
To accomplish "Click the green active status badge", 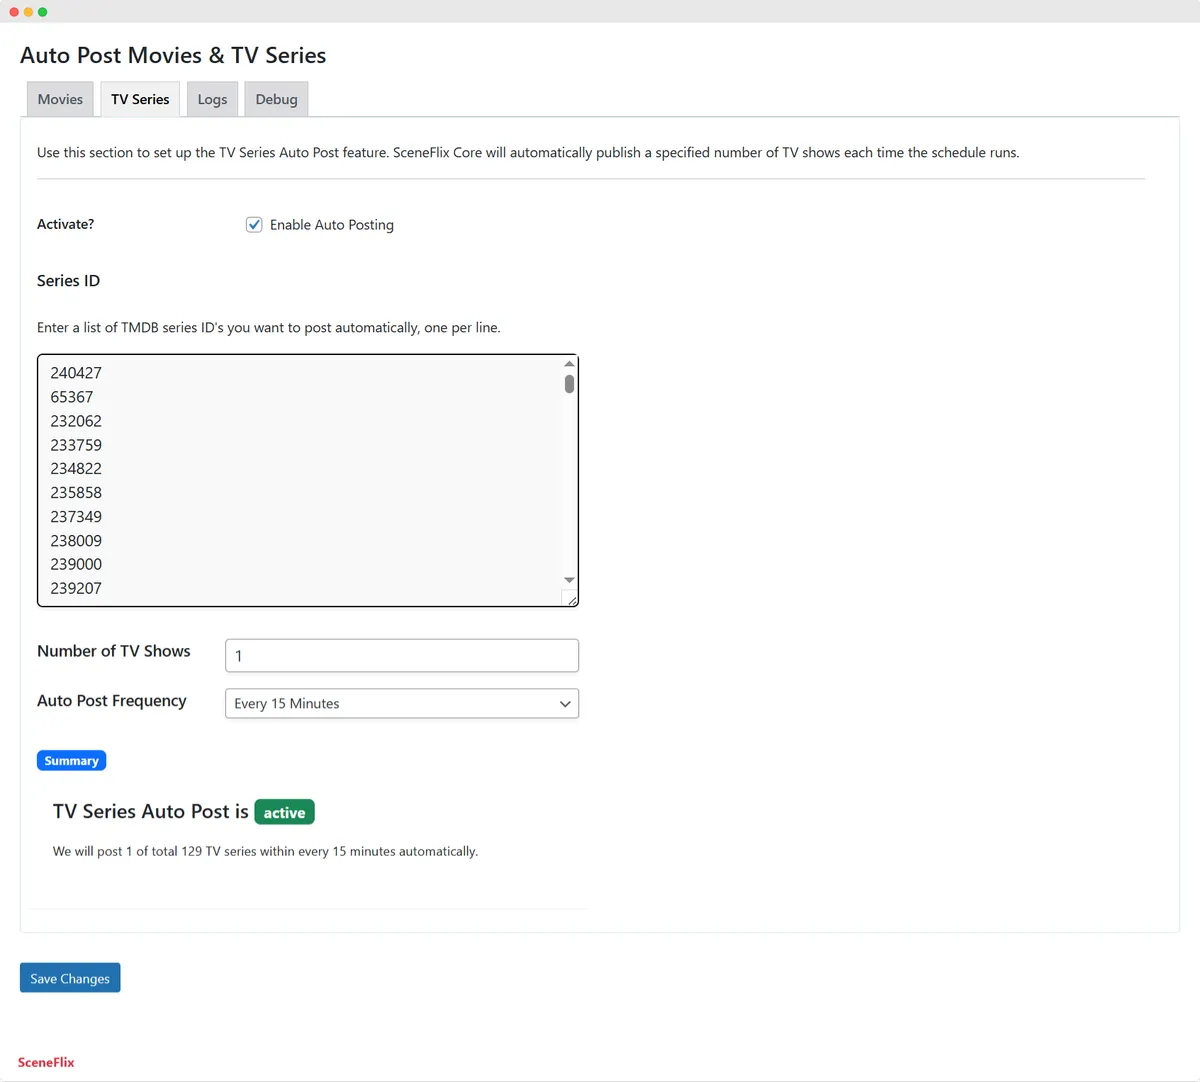I will click(284, 812).
